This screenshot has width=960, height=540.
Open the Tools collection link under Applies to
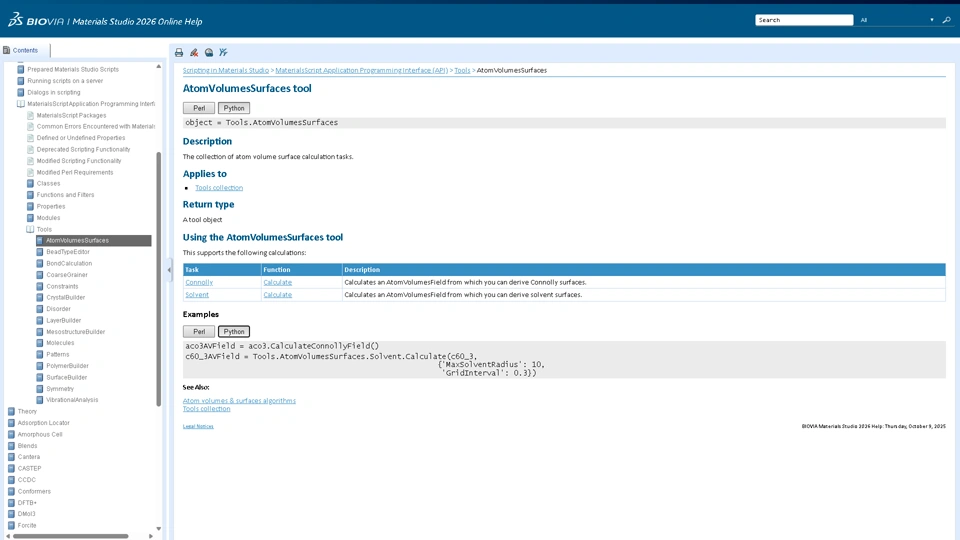click(219, 188)
